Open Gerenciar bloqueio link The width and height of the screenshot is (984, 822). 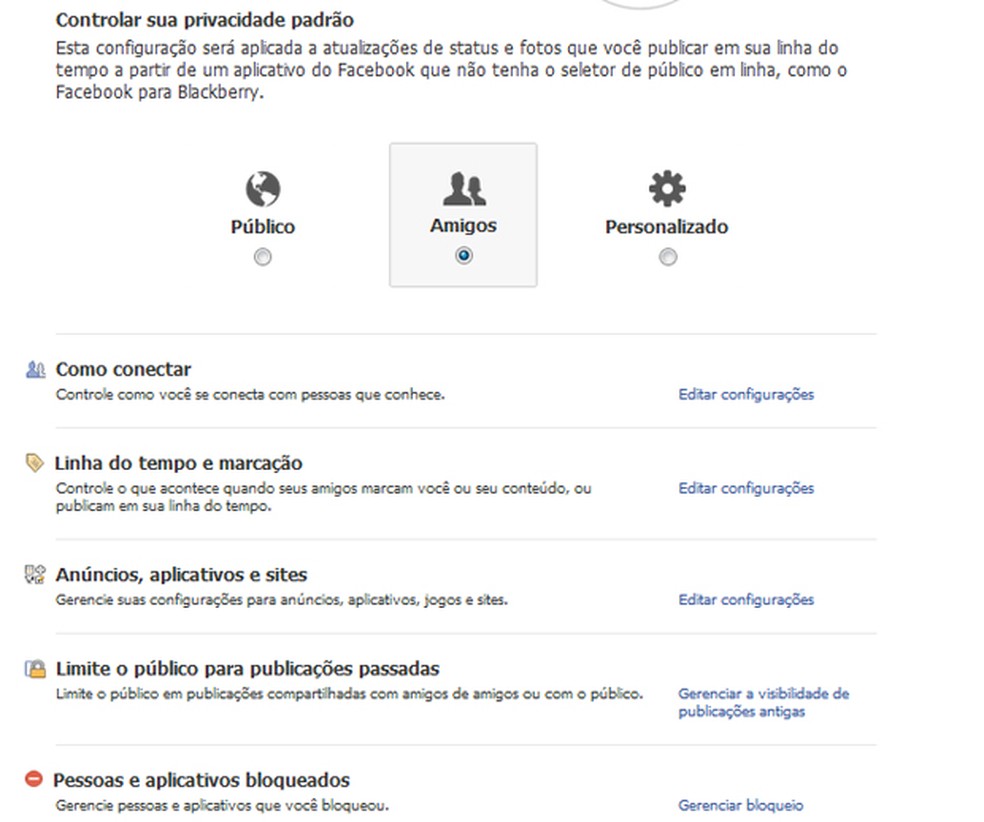pos(740,805)
